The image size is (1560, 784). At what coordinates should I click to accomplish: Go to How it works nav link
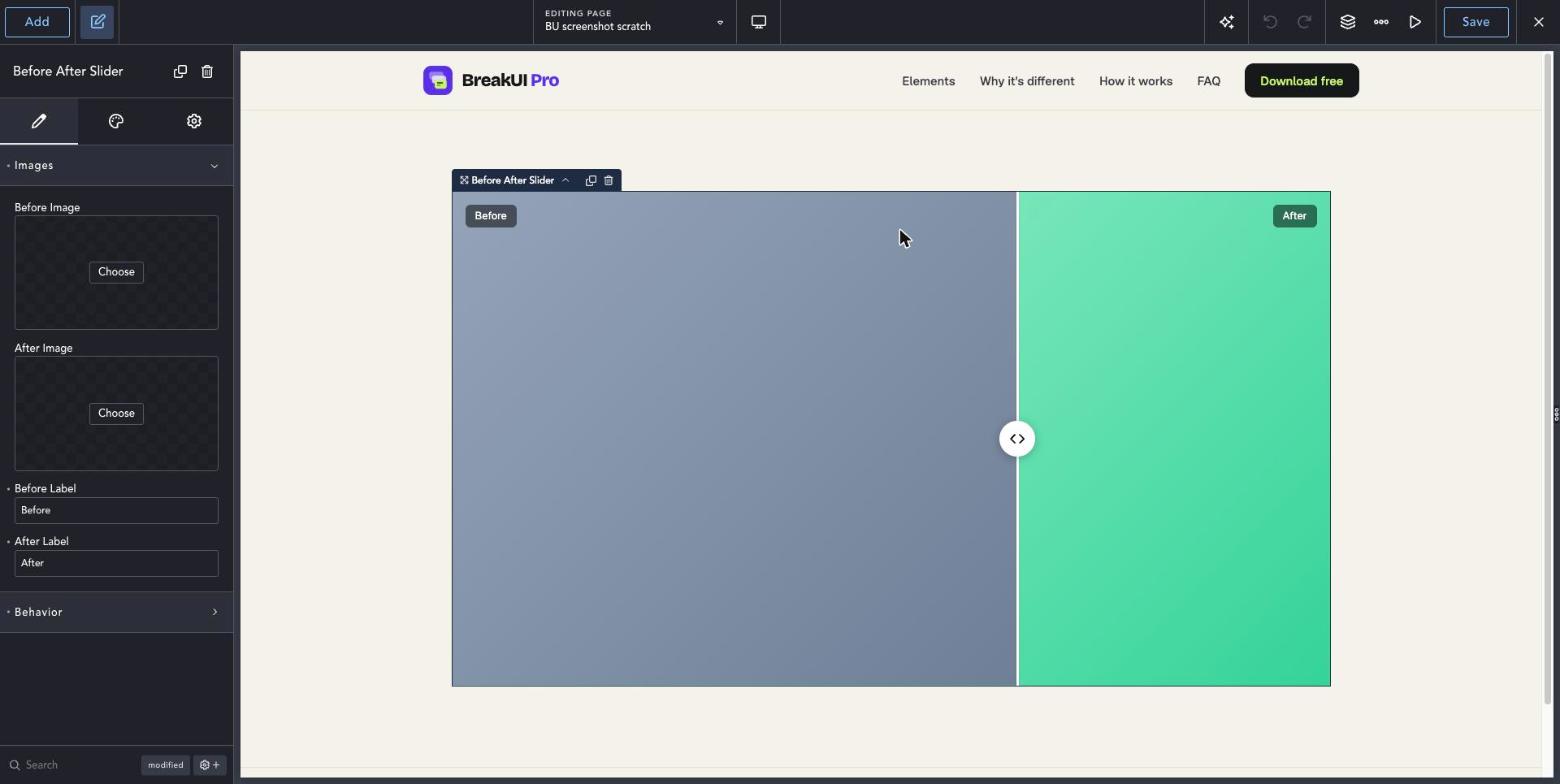tap(1136, 81)
